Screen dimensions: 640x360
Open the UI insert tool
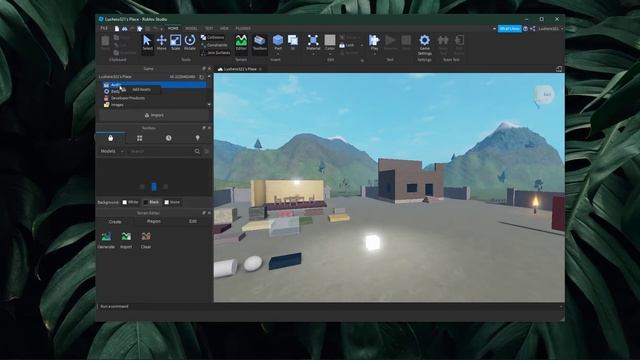(x=293, y=42)
